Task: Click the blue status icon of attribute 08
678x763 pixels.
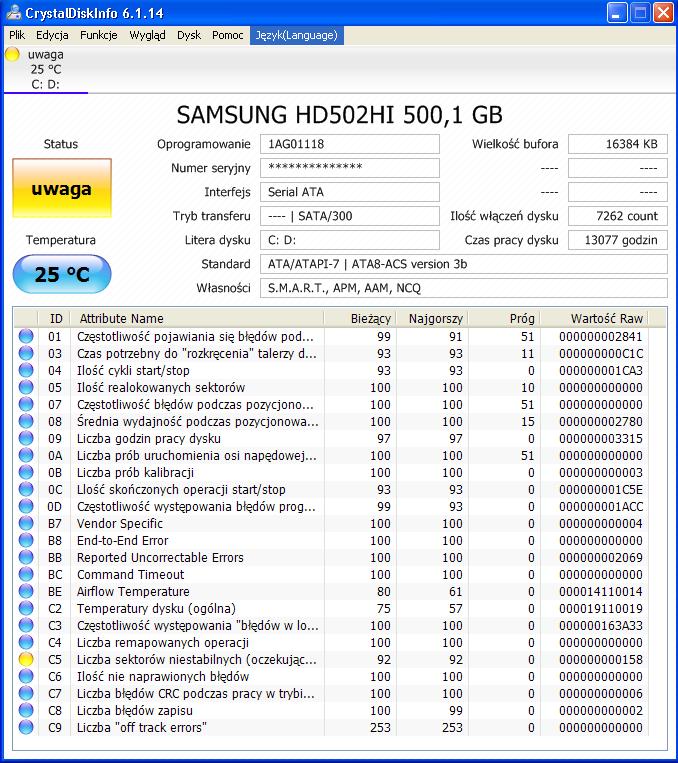Action: (x=26, y=421)
